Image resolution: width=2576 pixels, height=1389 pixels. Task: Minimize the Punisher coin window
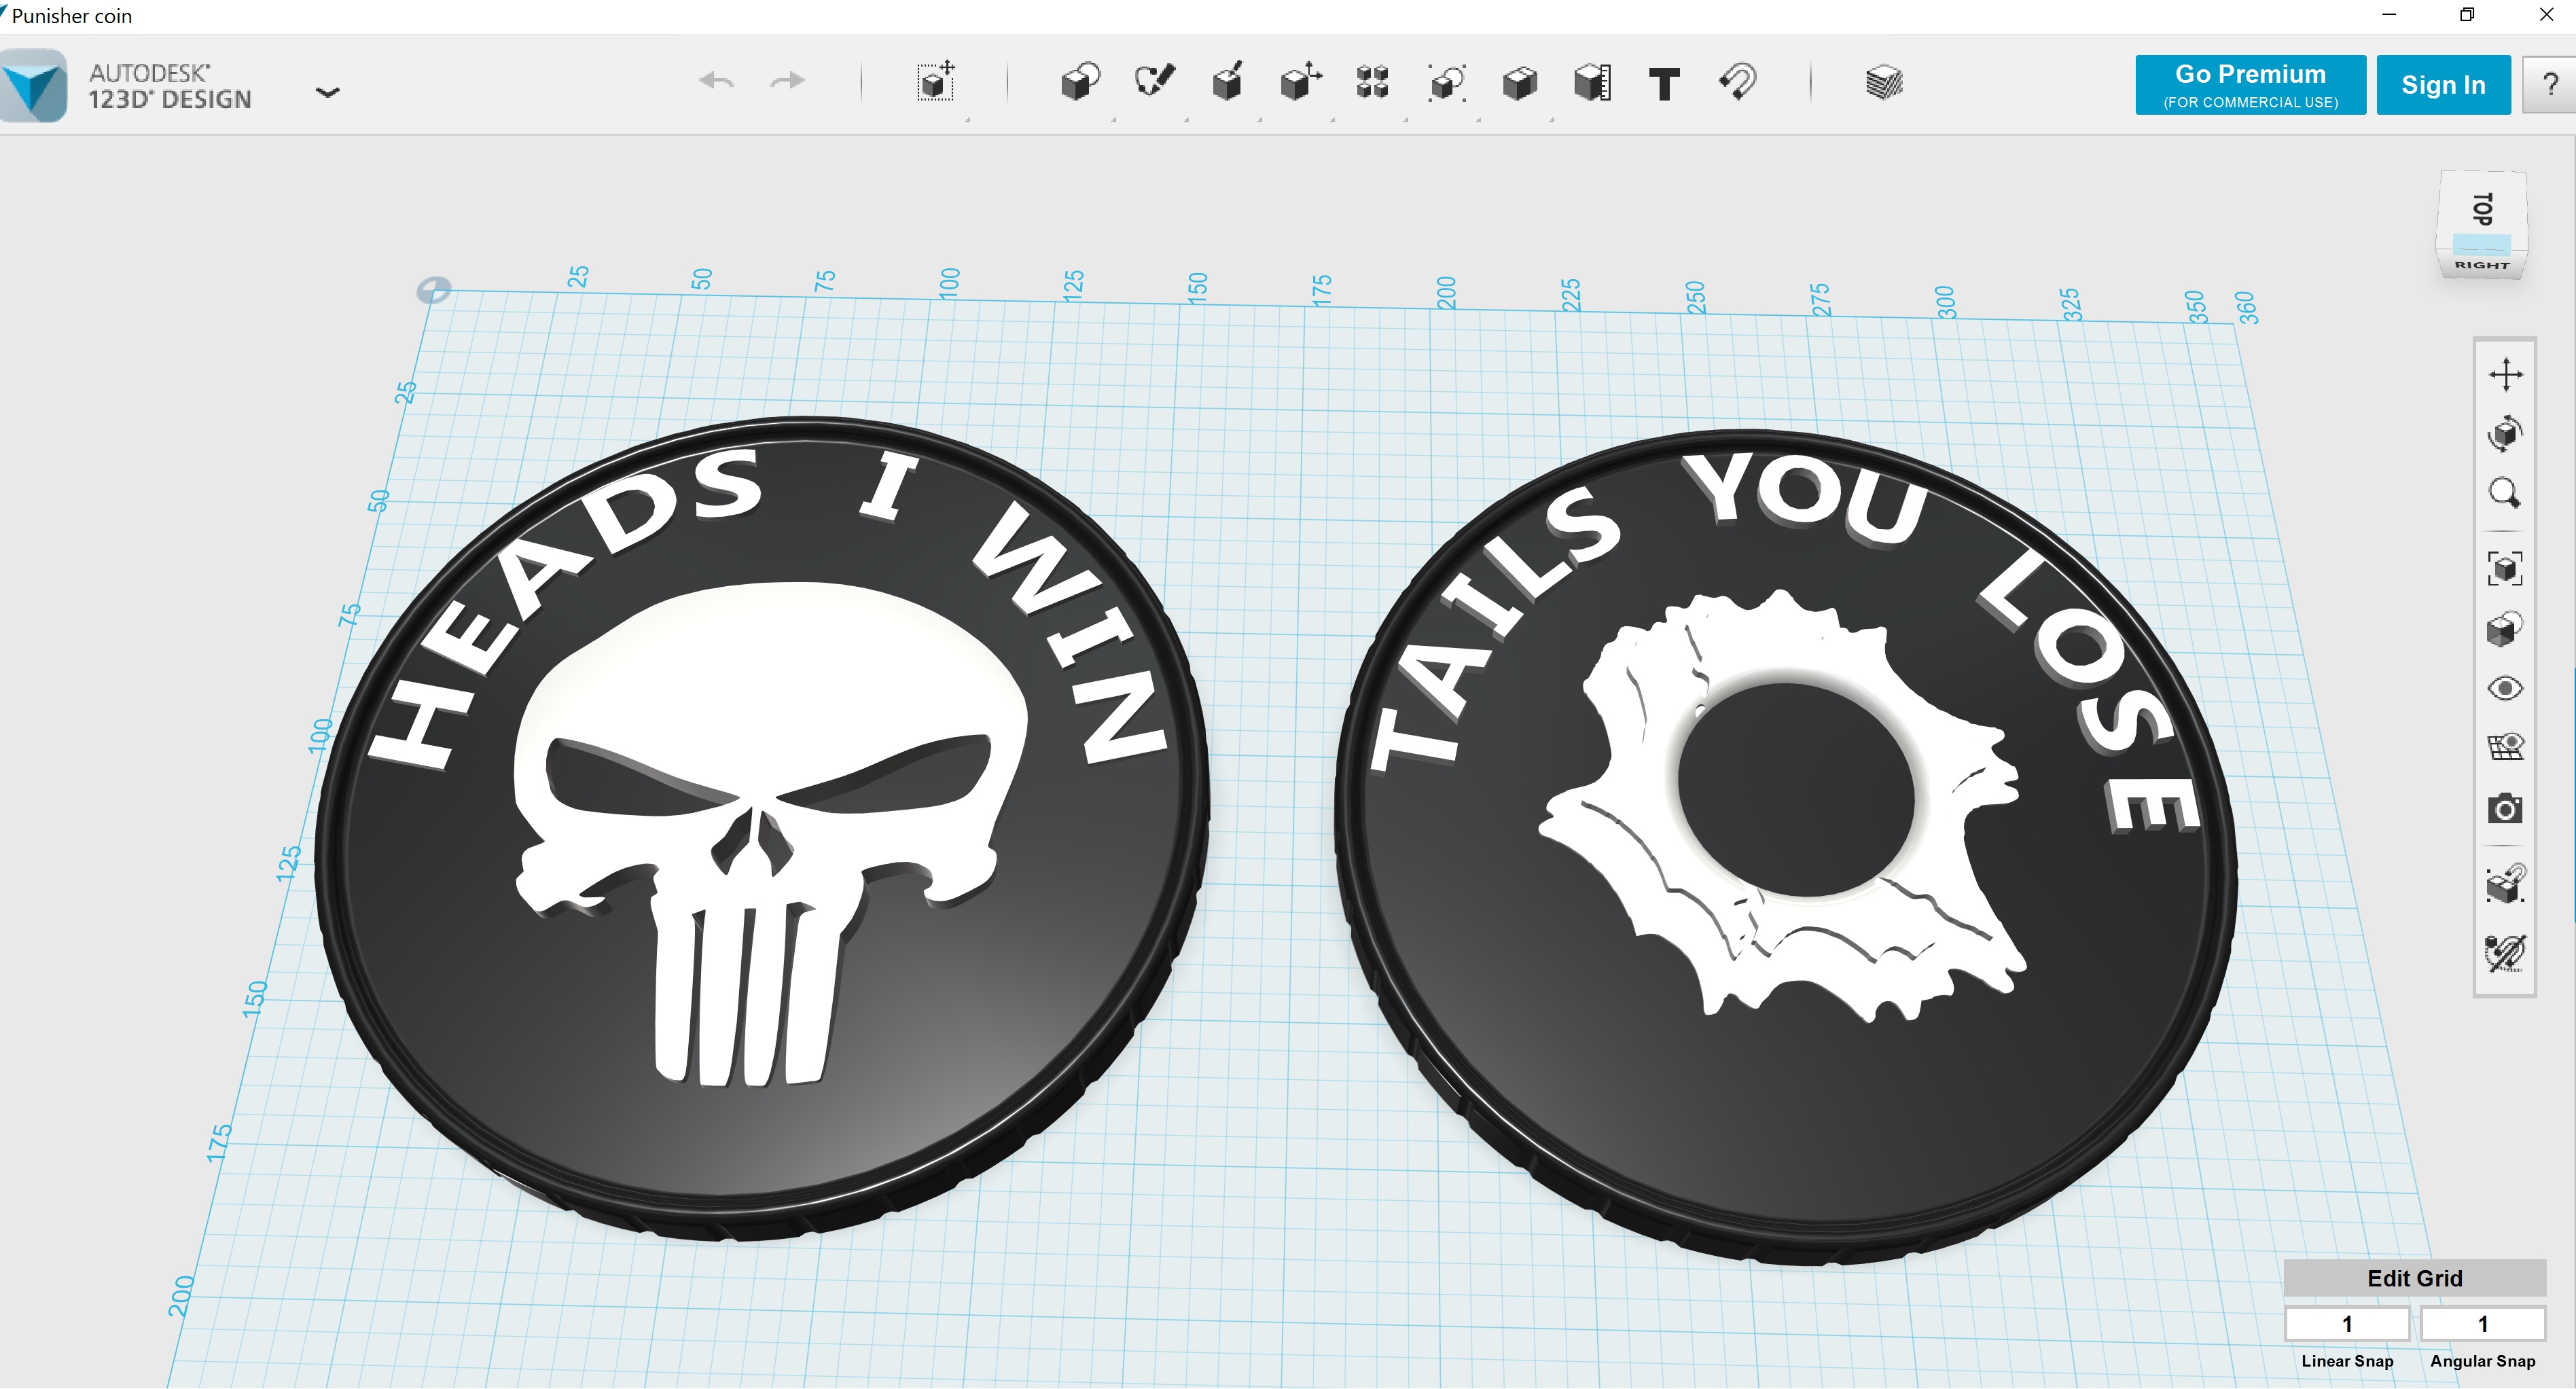coord(2389,15)
